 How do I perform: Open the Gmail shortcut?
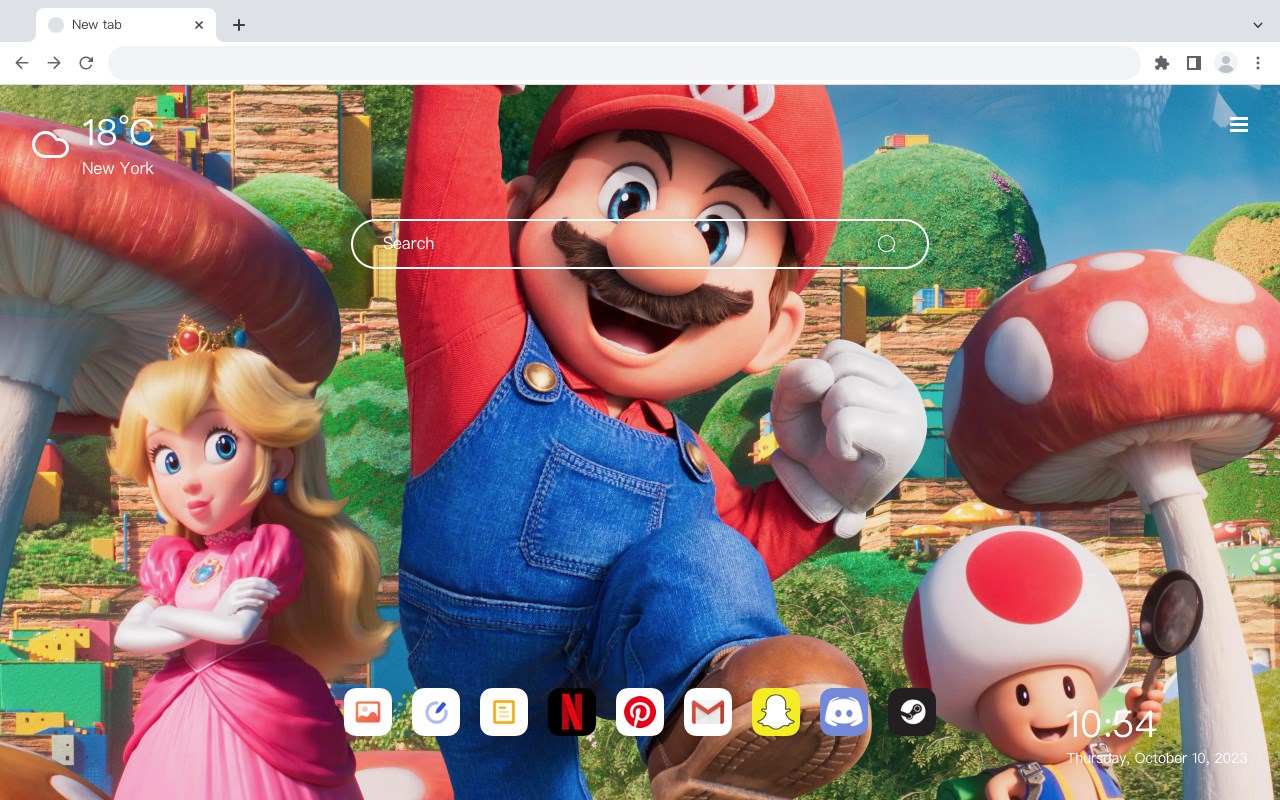click(708, 712)
